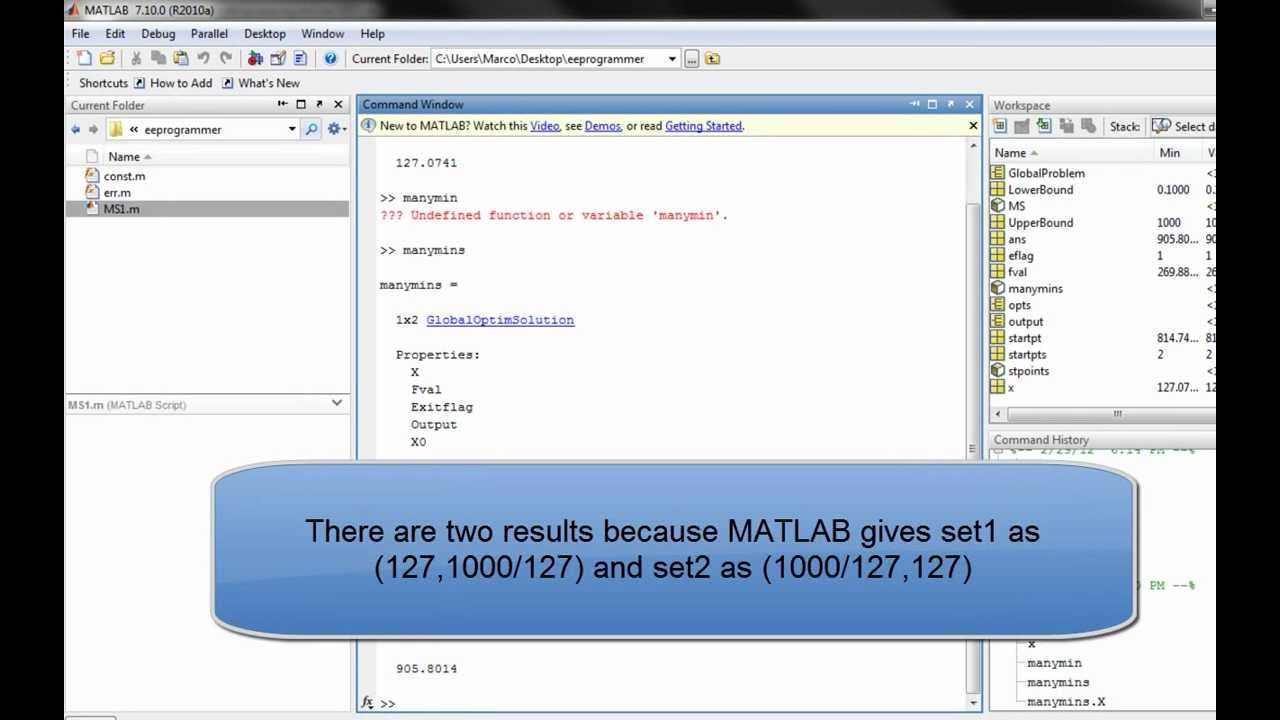Go up one folder level icon
Image resolution: width=1280 pixels, height=720 pixels.
tap(712, 59)
